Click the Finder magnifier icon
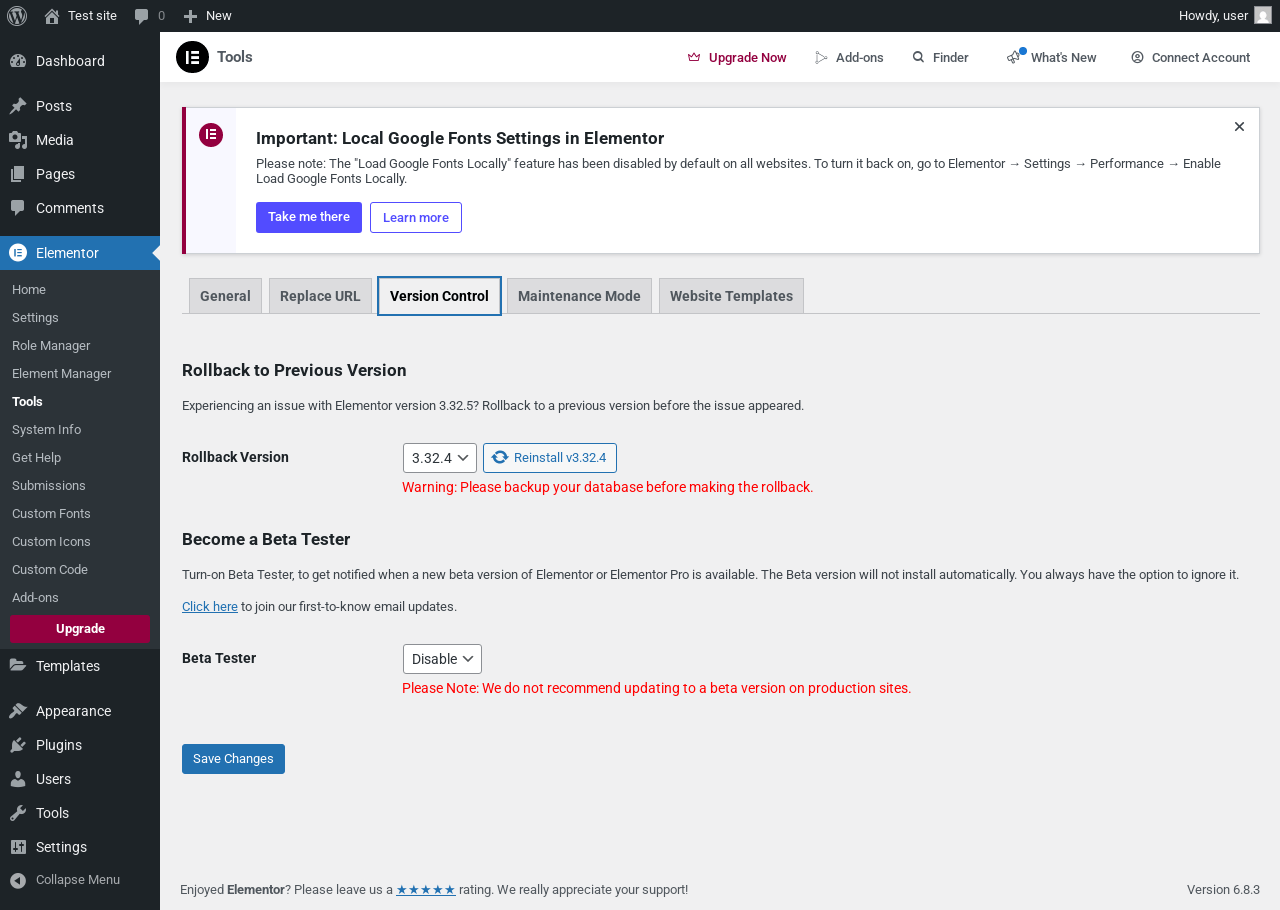The height and width of the screenshot is (910, 1280). click(x=918, y=58)
